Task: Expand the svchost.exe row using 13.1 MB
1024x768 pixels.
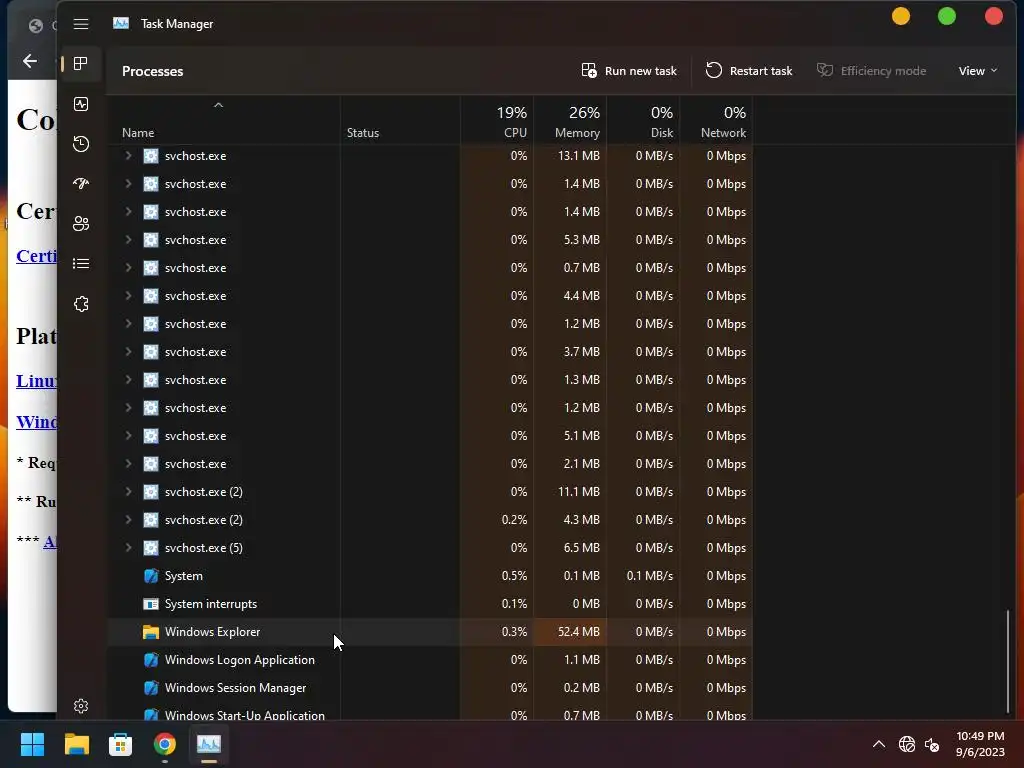Action: coord(129,155)
